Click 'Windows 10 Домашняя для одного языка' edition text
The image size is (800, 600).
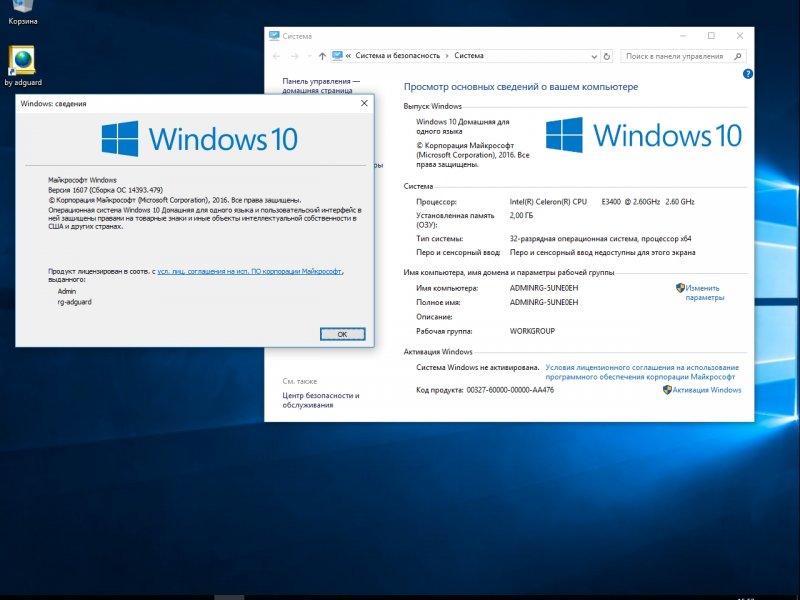[463, 127]
